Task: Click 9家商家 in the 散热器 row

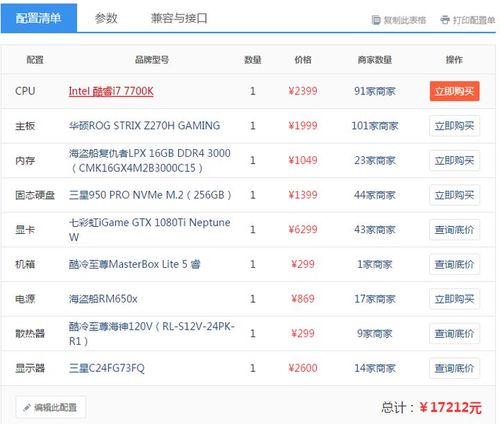Action: pos(375,334)
